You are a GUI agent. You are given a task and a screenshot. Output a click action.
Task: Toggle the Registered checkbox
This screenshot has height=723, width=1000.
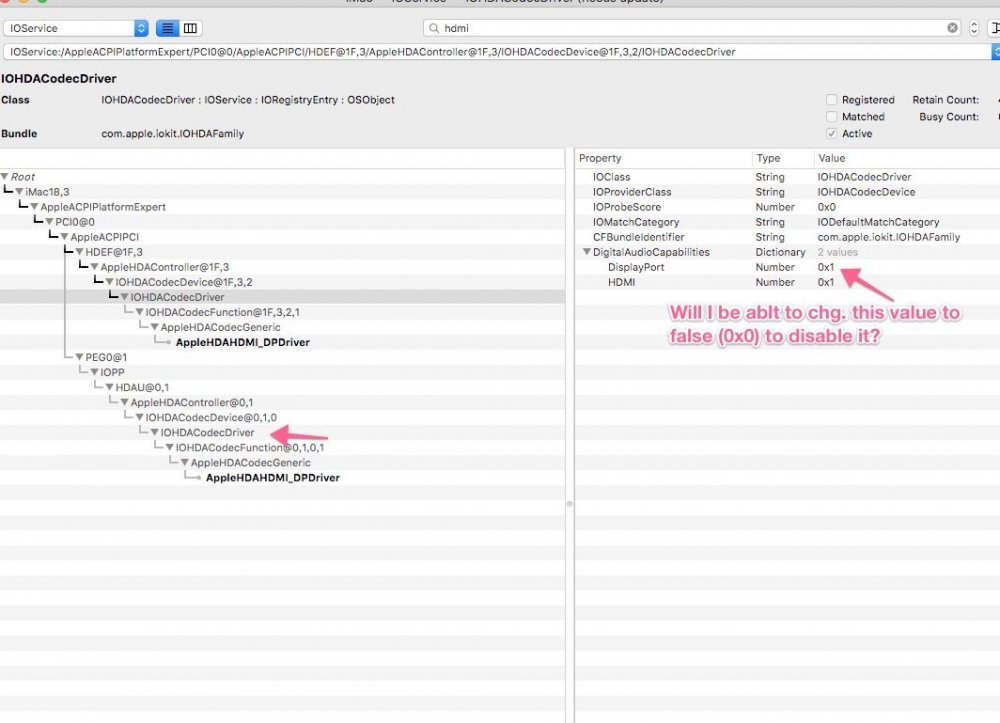(x=832, y=99)
